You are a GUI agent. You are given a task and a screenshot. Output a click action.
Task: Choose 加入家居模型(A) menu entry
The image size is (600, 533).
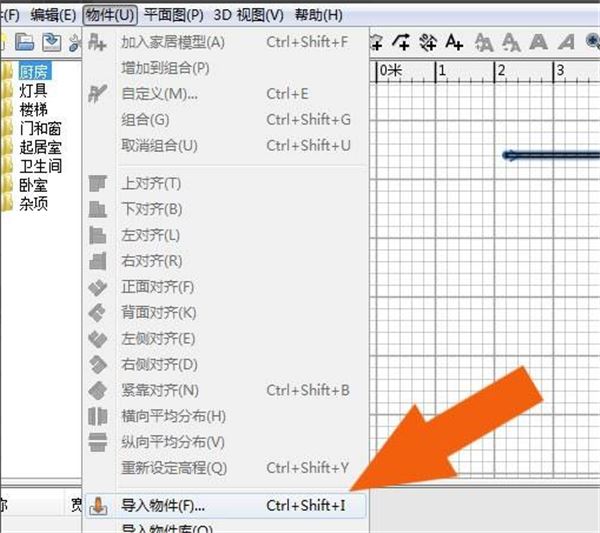pos(225,42)
